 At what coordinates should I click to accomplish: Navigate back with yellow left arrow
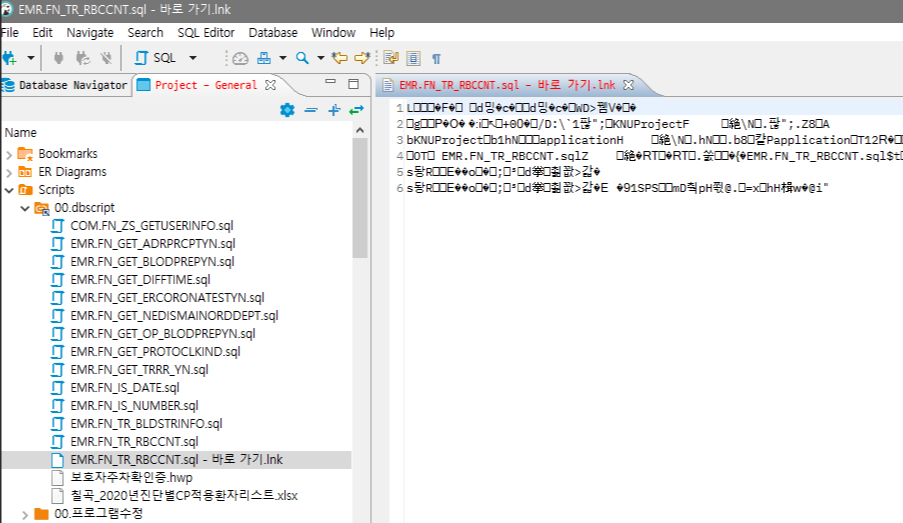(340, 58)
